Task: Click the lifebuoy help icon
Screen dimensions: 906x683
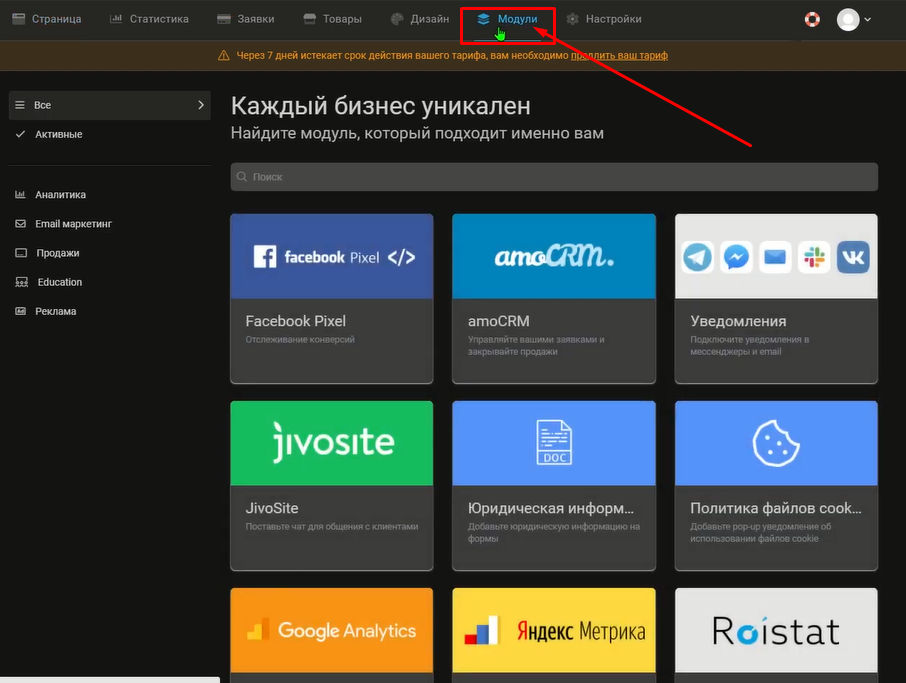Action: [x=812, y=19]
